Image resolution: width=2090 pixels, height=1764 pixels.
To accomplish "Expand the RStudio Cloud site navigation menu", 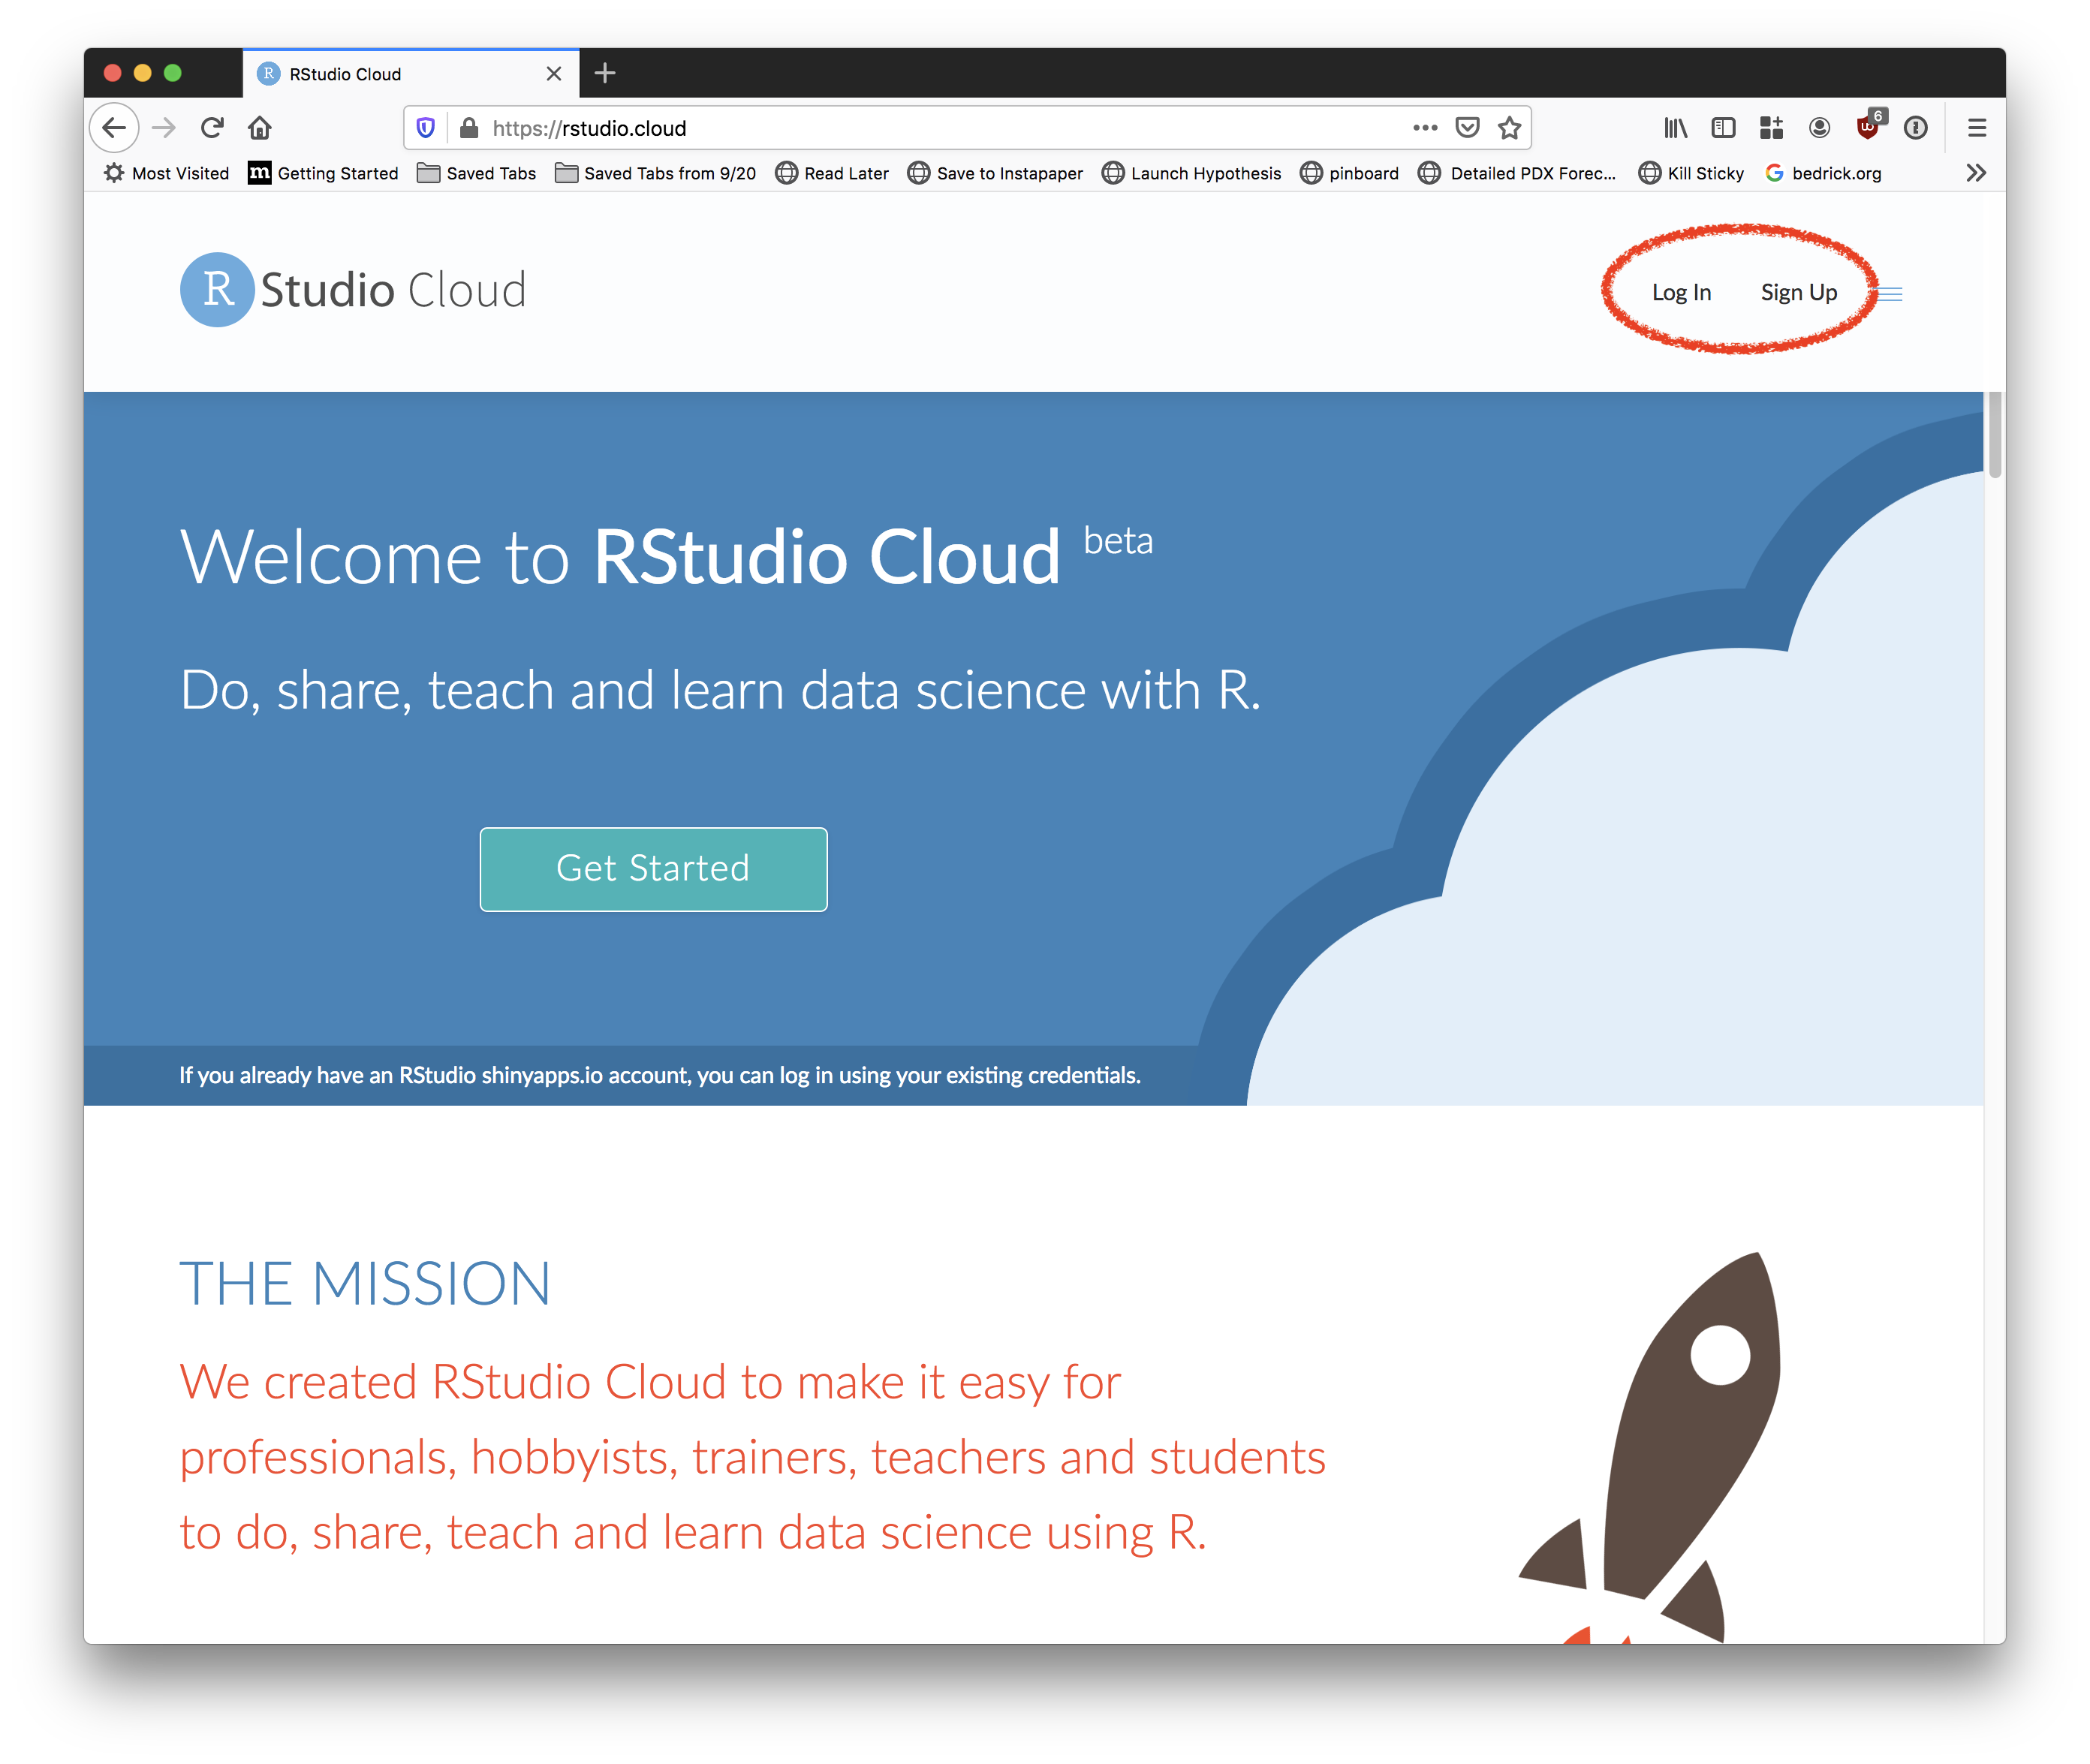I will [x=1890, y=294].
